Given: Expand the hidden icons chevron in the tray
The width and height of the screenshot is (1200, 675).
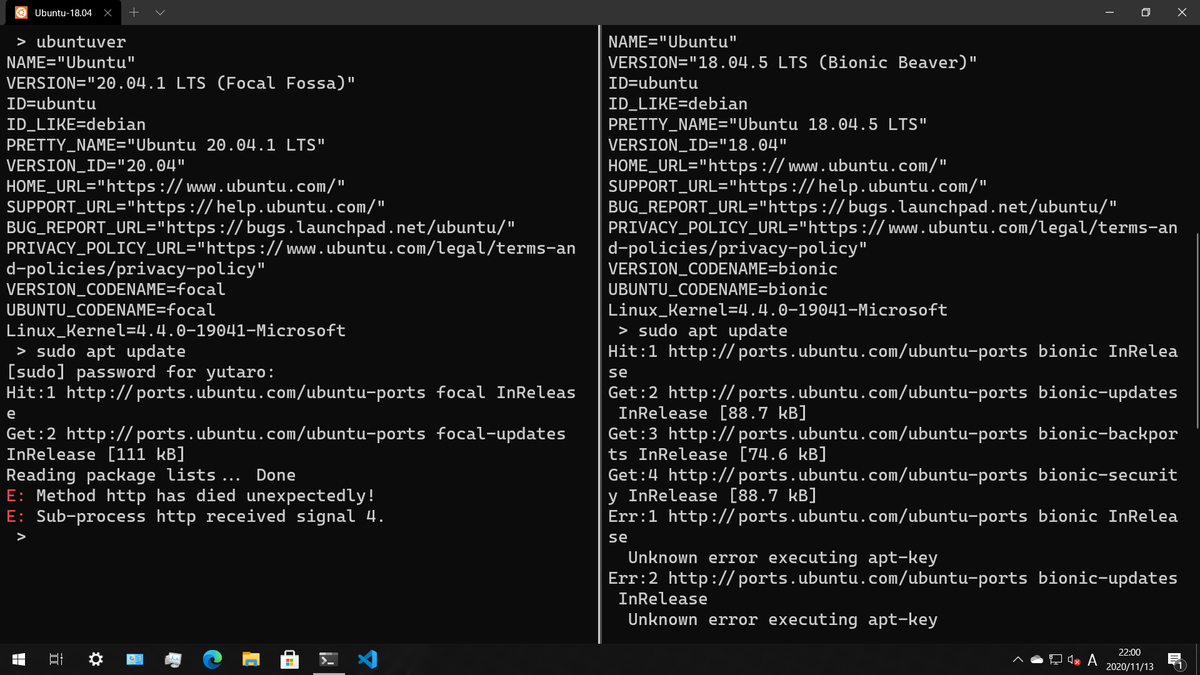Looking at the screenshot, I should point(1018,659).
